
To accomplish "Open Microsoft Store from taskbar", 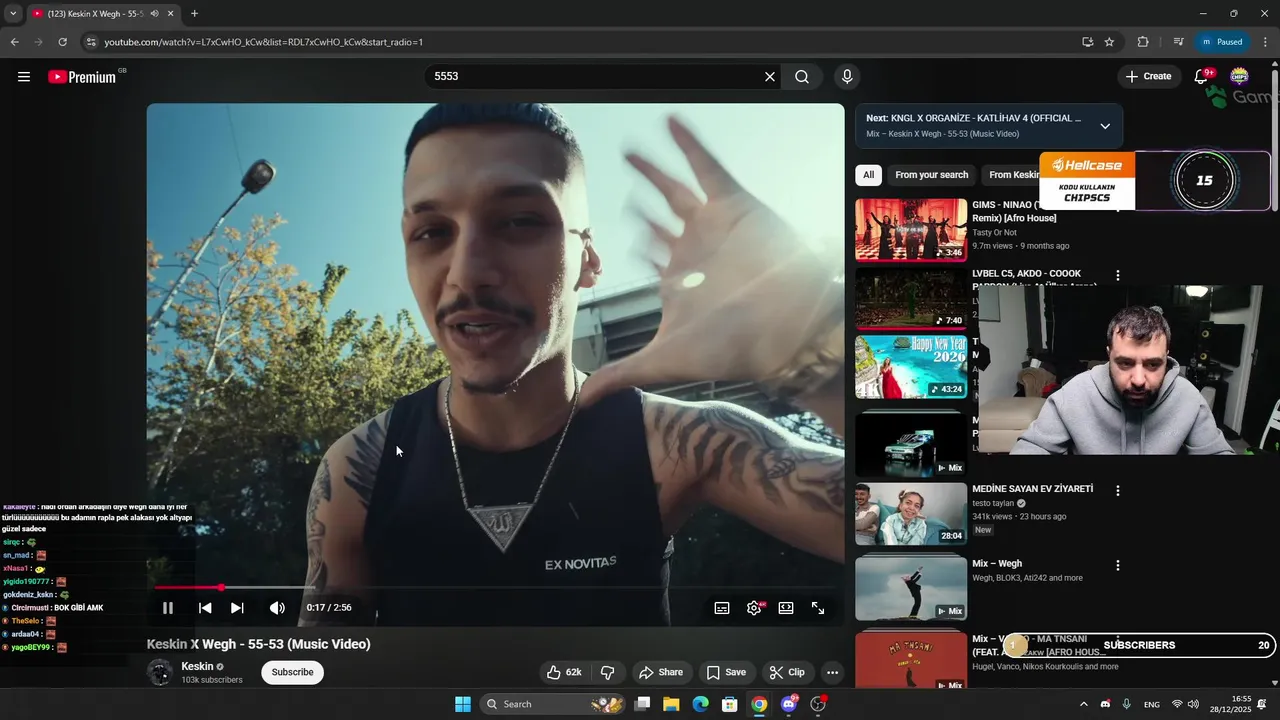I will (730, 704).
